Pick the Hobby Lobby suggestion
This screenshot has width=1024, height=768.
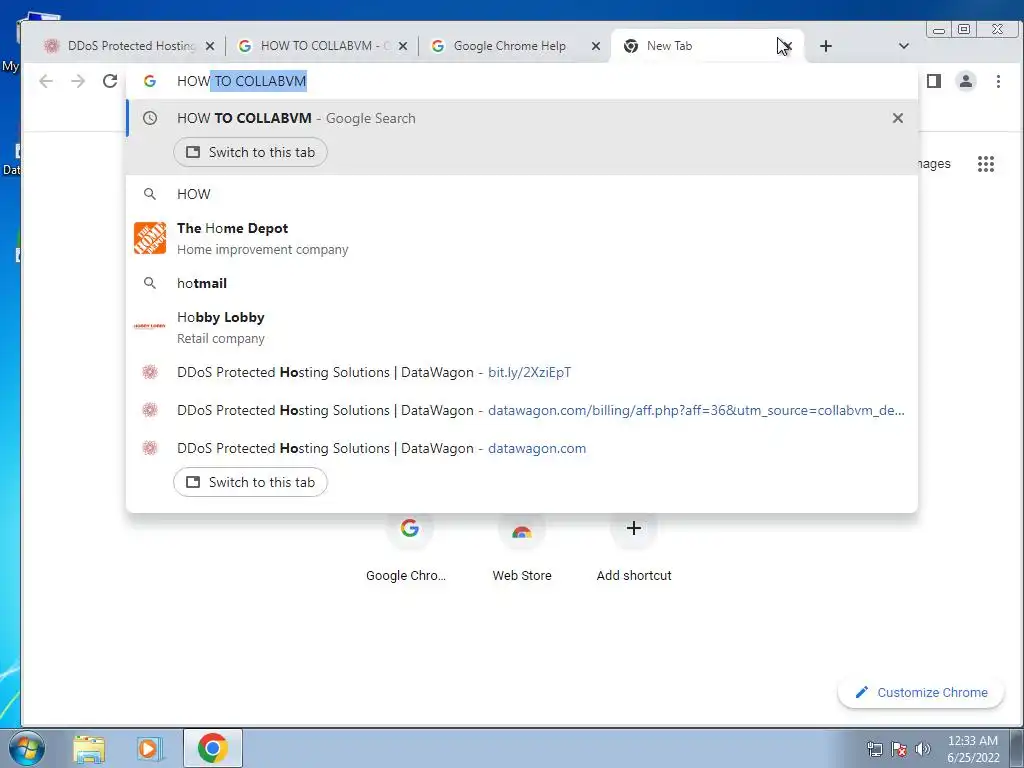point(522,327)
